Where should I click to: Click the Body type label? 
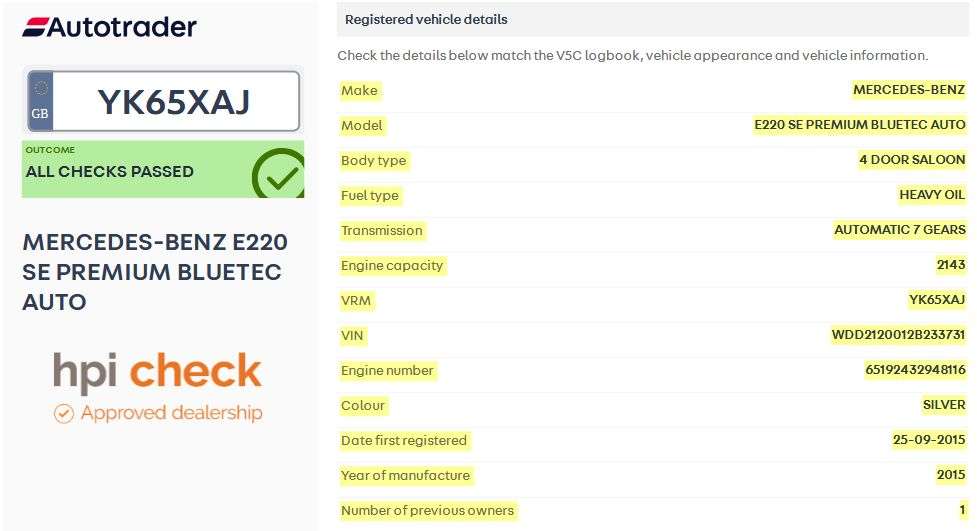[374, 160]
